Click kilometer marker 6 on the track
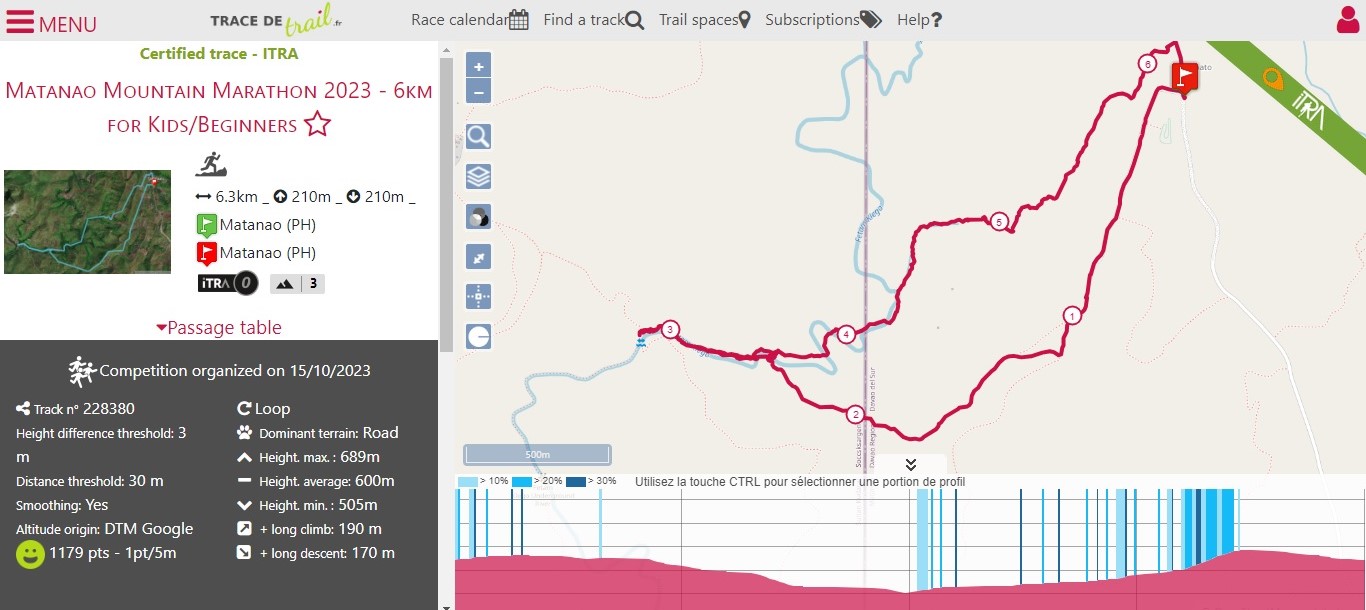Screen dimensions: 1366x610 (x=1147, y=64)
